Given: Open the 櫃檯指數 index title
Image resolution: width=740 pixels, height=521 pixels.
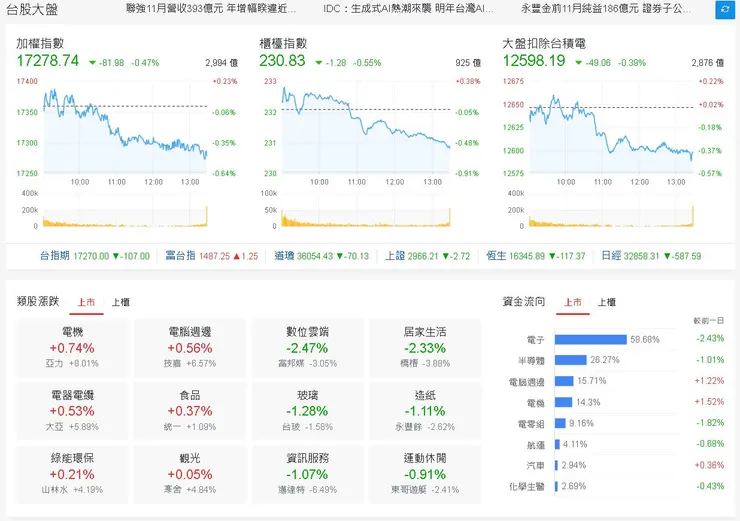Looking at the screenshot, I should click(x=282, y=44).
